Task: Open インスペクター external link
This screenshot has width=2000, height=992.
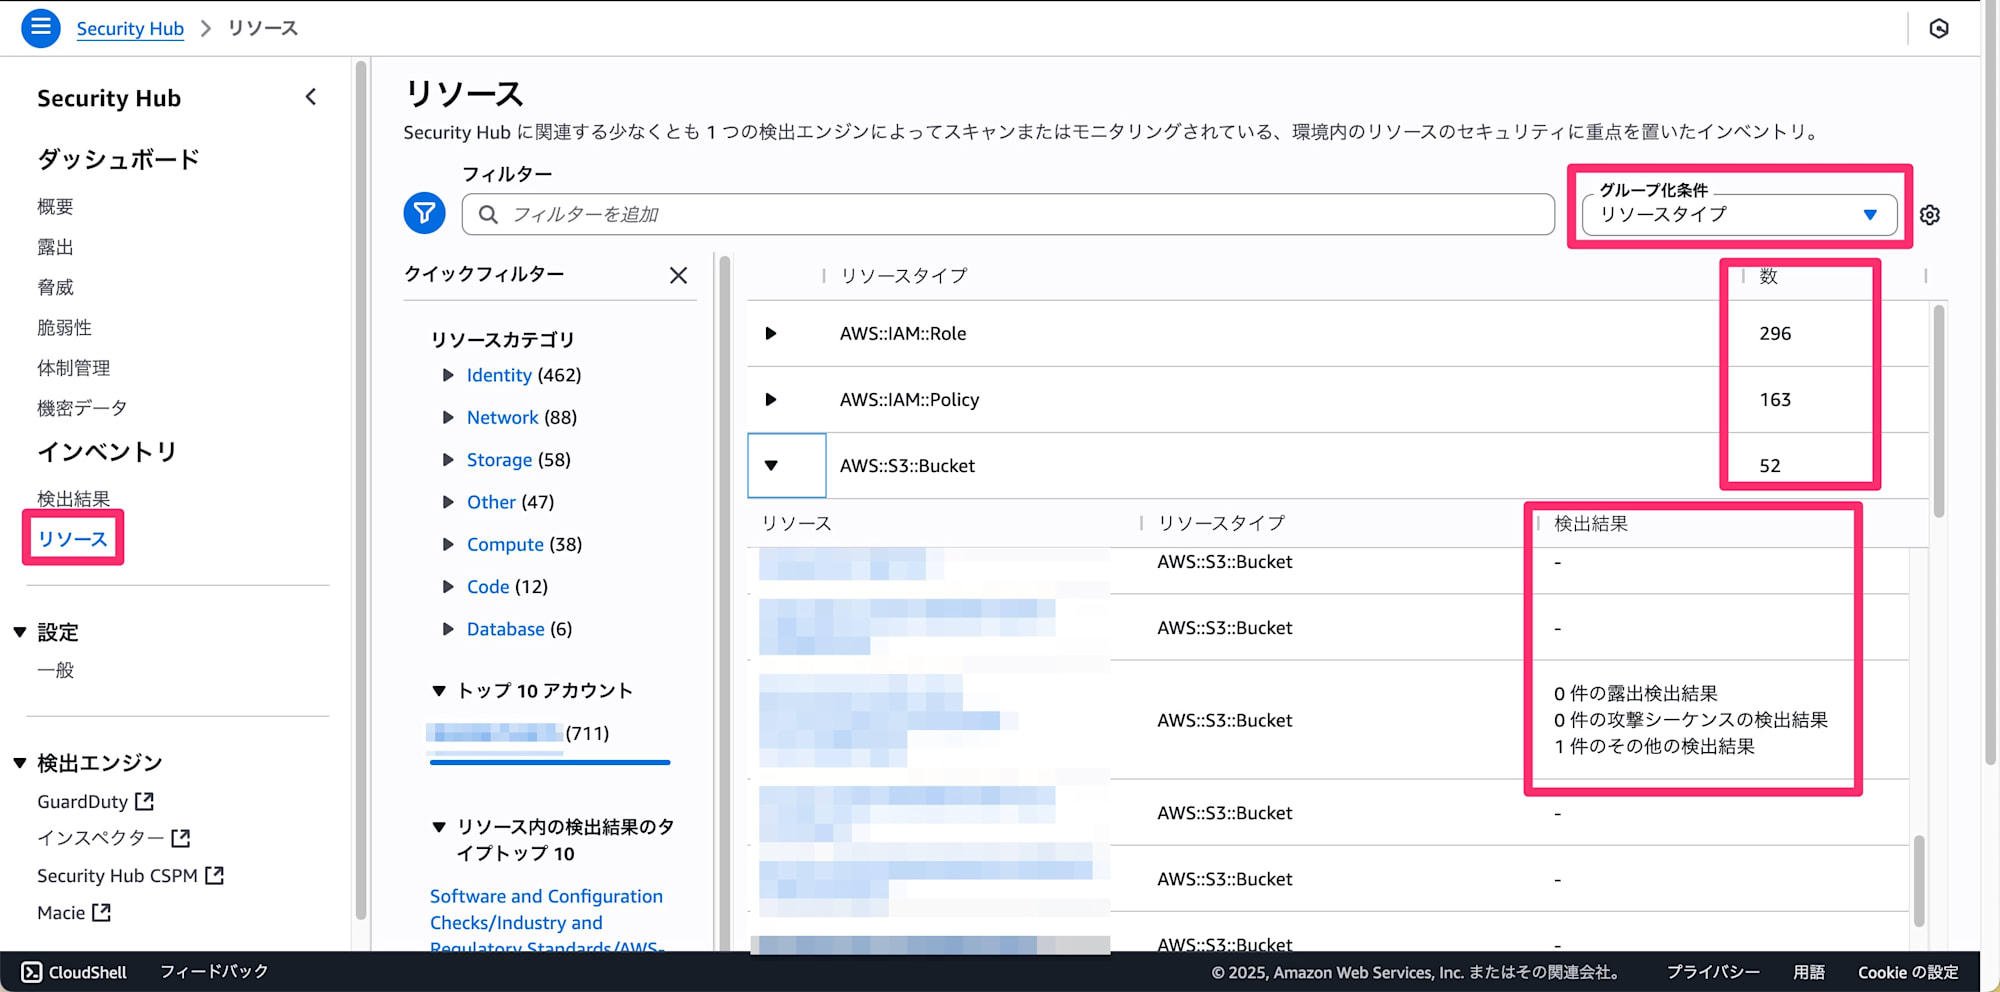Action: click(x=113, y=838)
